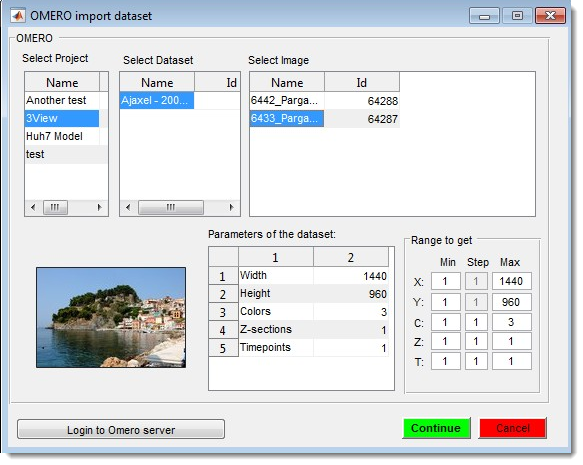This screenshot has height=465, width=583.
Task: Click the red Cancel button
Action: (x=513, y=428)
